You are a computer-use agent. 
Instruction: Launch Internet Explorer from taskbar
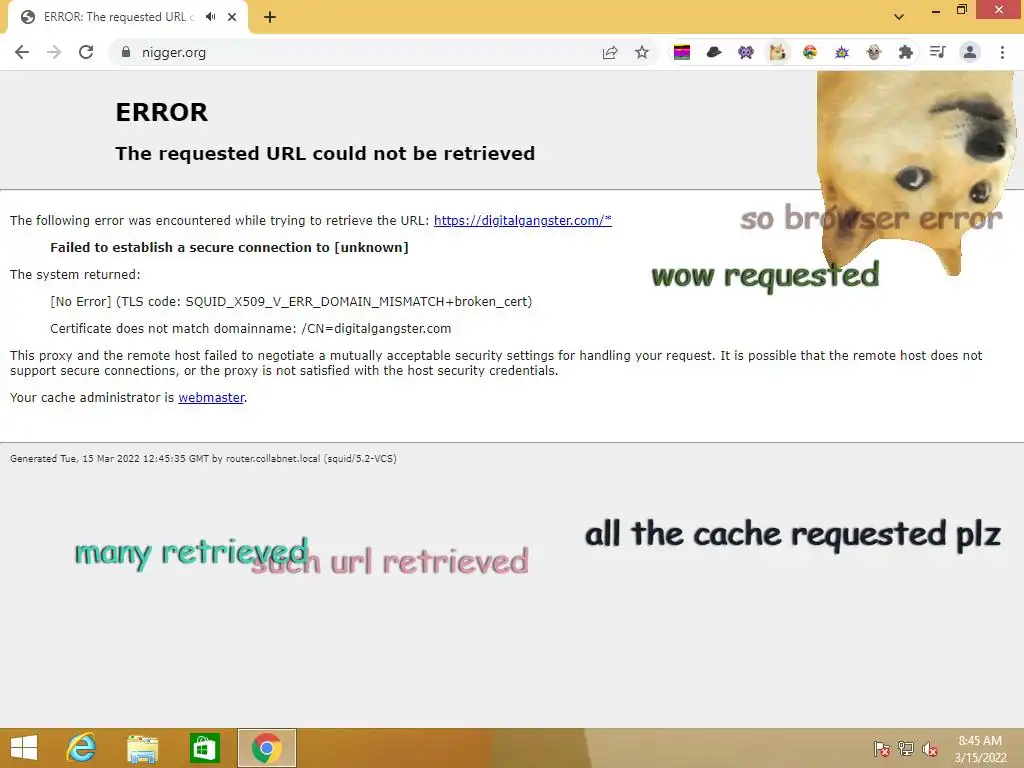82,748
